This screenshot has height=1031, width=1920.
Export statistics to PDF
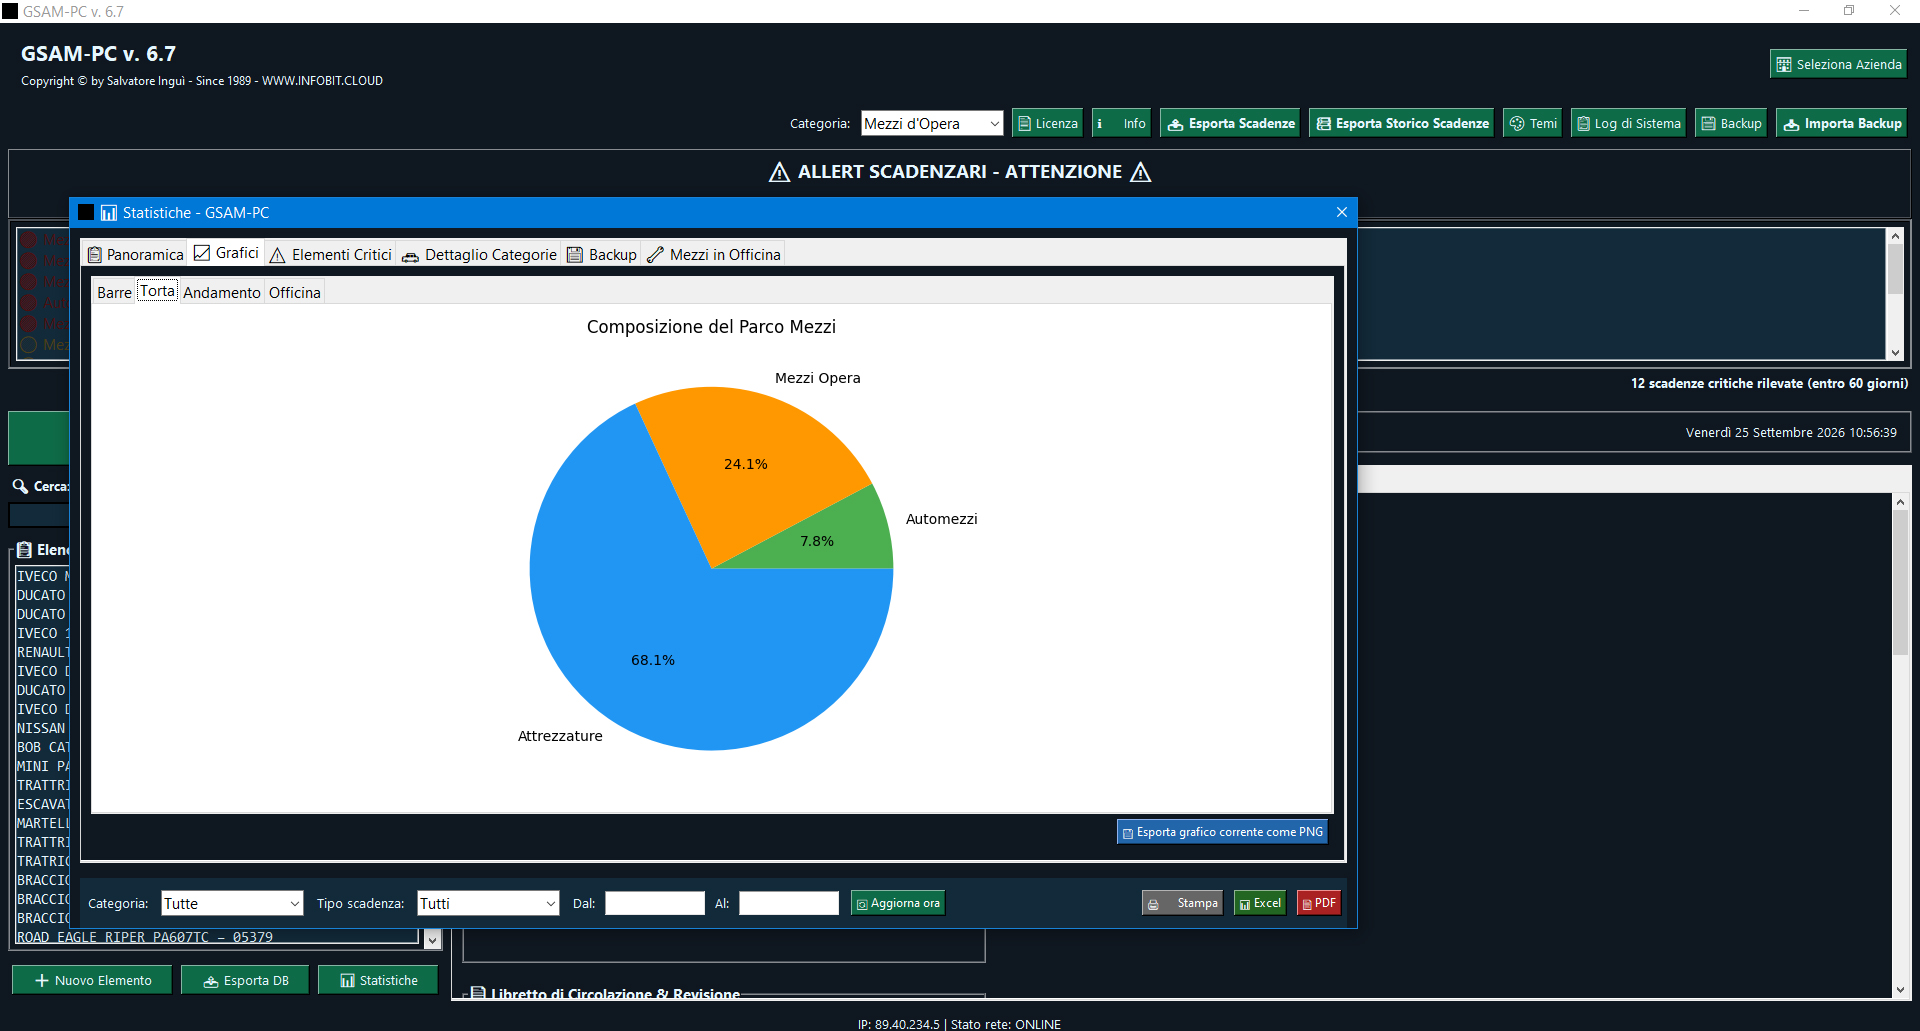pos(1319,903)
